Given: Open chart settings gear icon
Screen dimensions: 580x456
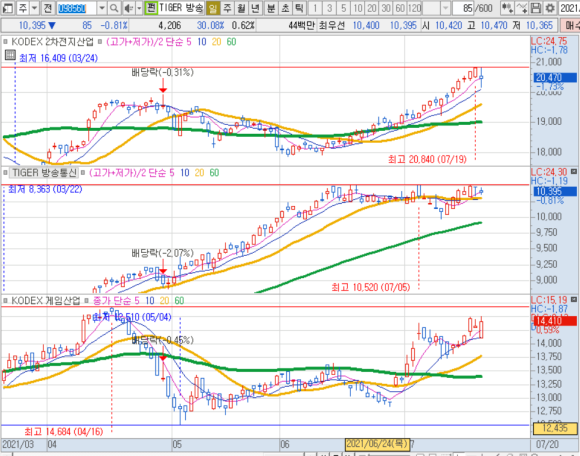Looking at the screenshot, I should pos(550,8).
